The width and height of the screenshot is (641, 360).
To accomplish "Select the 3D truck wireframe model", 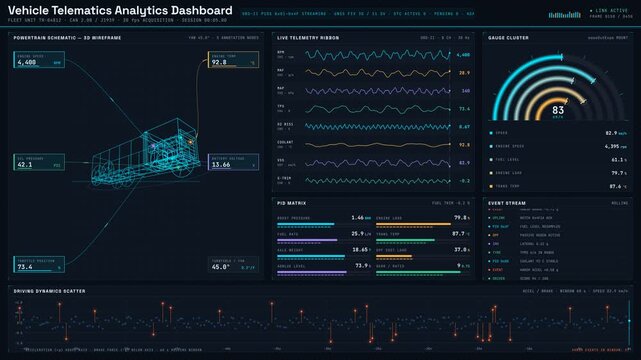I will click(x=145, y=154).
